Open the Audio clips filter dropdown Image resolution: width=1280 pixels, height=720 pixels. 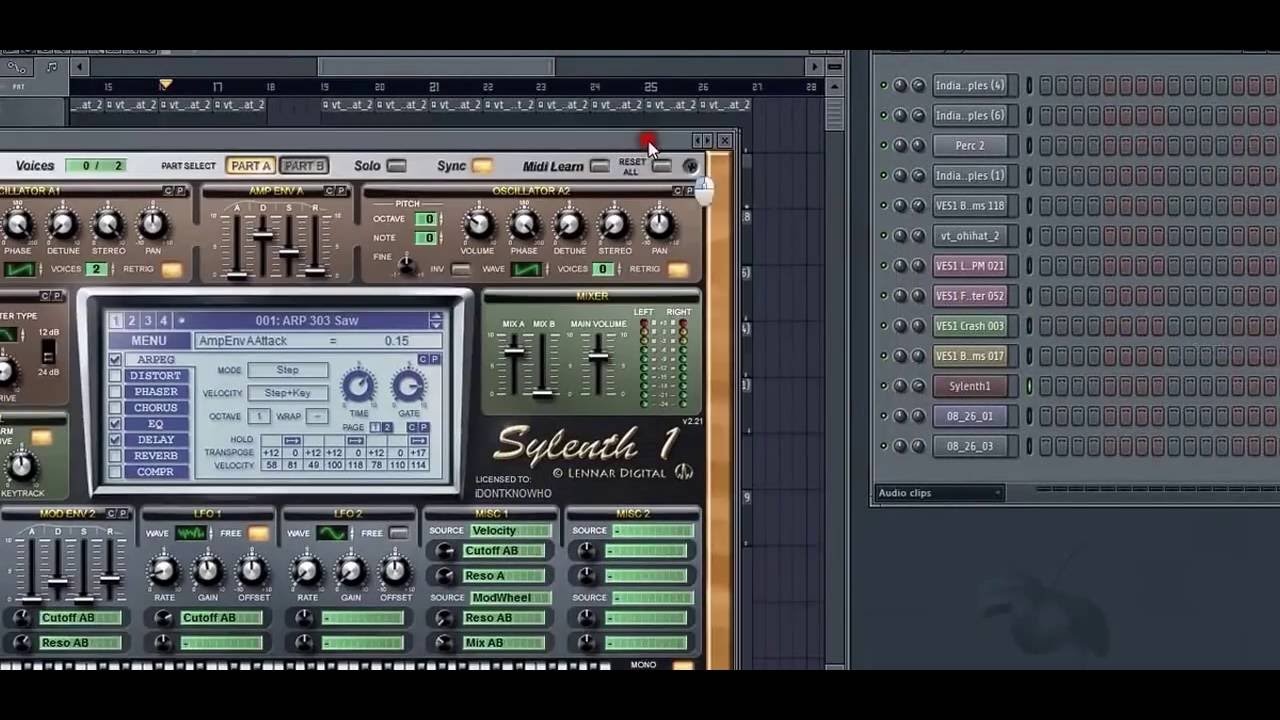pos(939,493)
